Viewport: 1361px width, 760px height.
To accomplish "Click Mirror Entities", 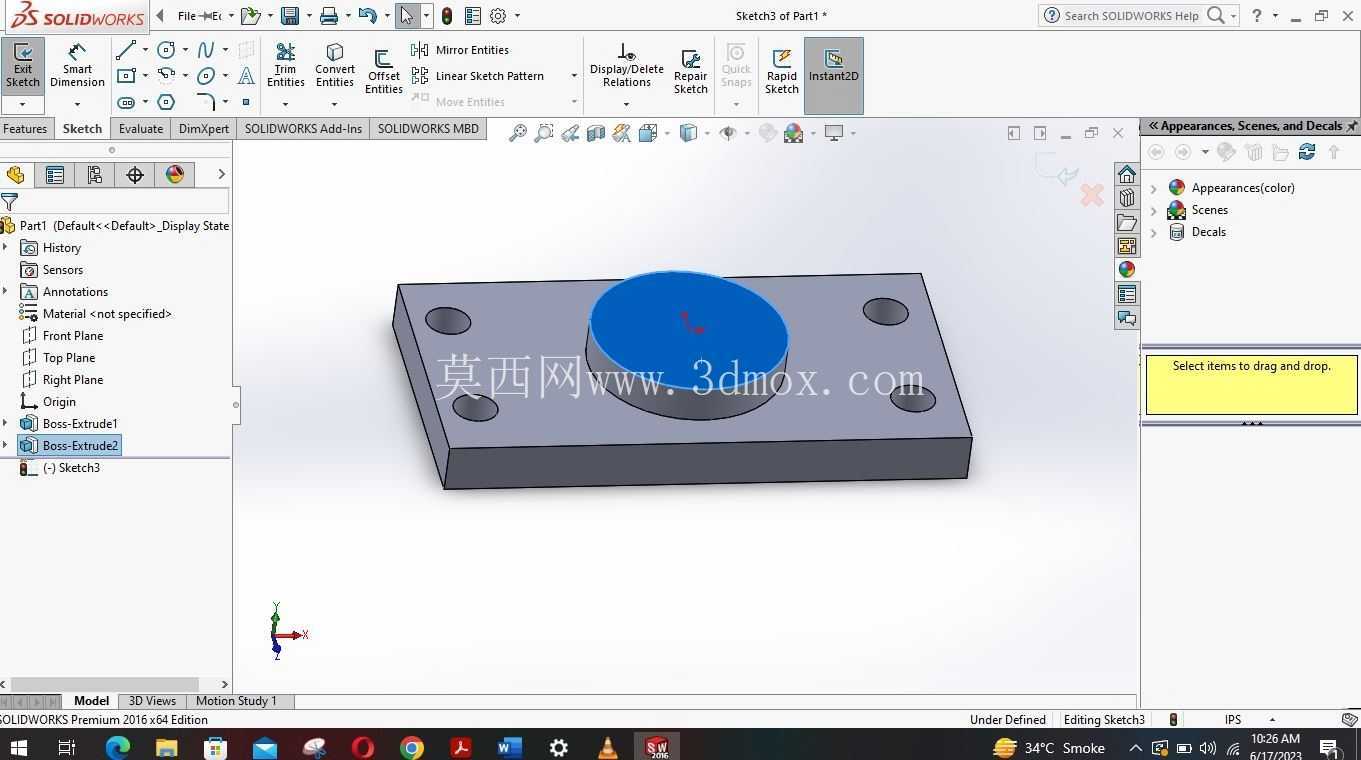I will (460, 50).
